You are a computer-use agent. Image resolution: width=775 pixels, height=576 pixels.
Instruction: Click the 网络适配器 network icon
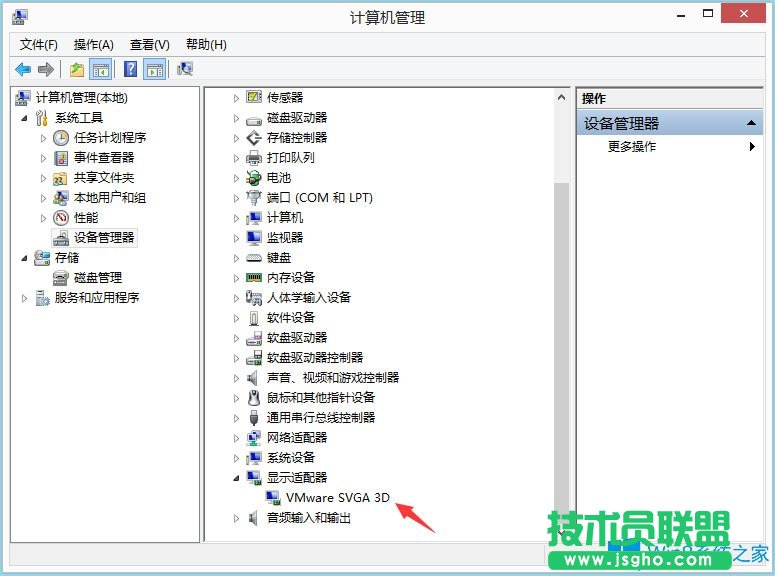[x=254, y=438]
